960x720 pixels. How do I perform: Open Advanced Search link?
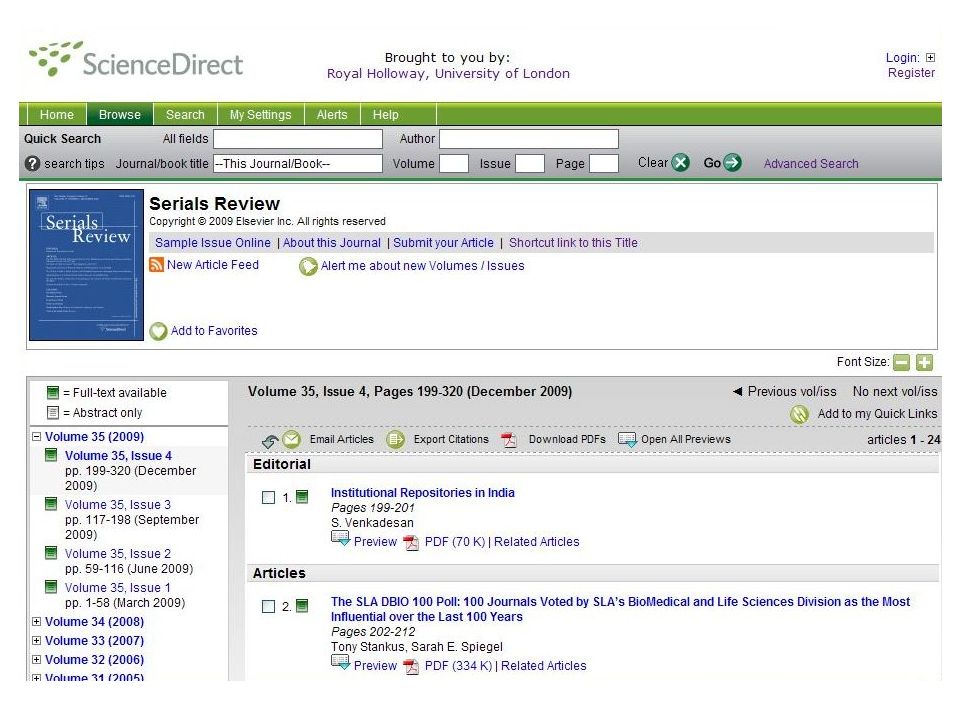click(811, 163)
